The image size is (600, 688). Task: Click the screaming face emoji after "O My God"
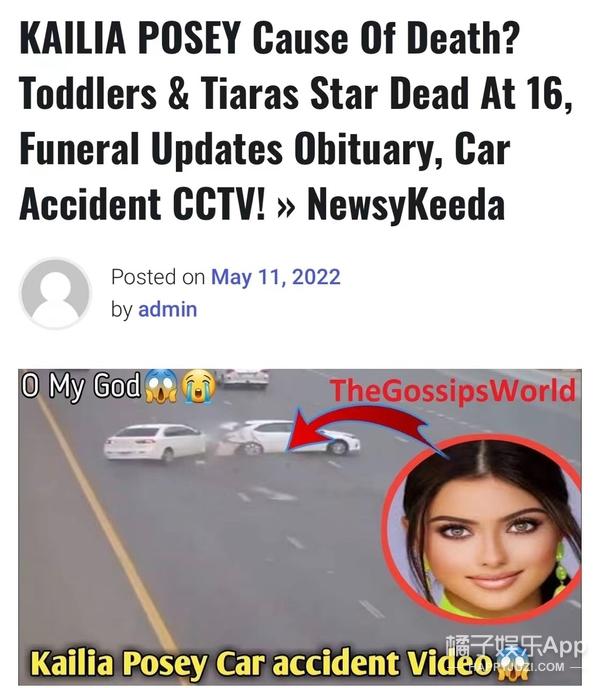(161, 386)
